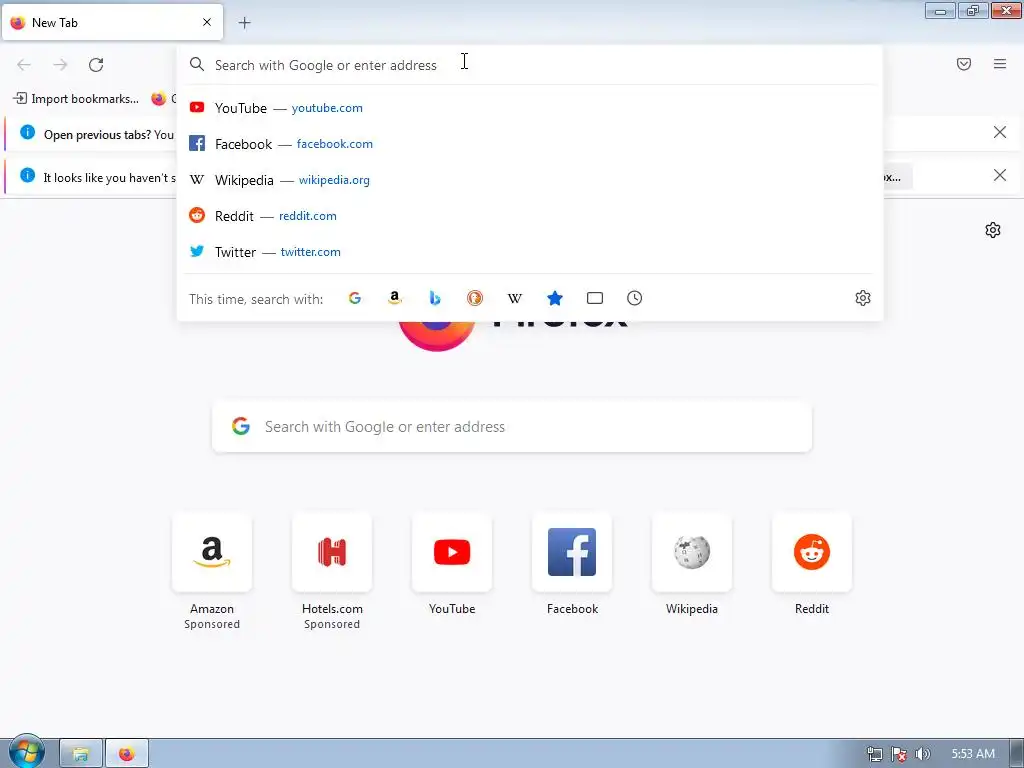Search this time with DuckDuckGo
The width and height of the screenshot is (1024, 768).
coord(475,298)
